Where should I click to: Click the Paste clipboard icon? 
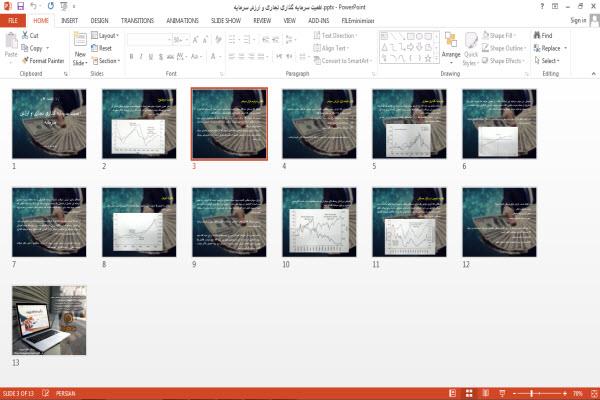tap(11, 41)
